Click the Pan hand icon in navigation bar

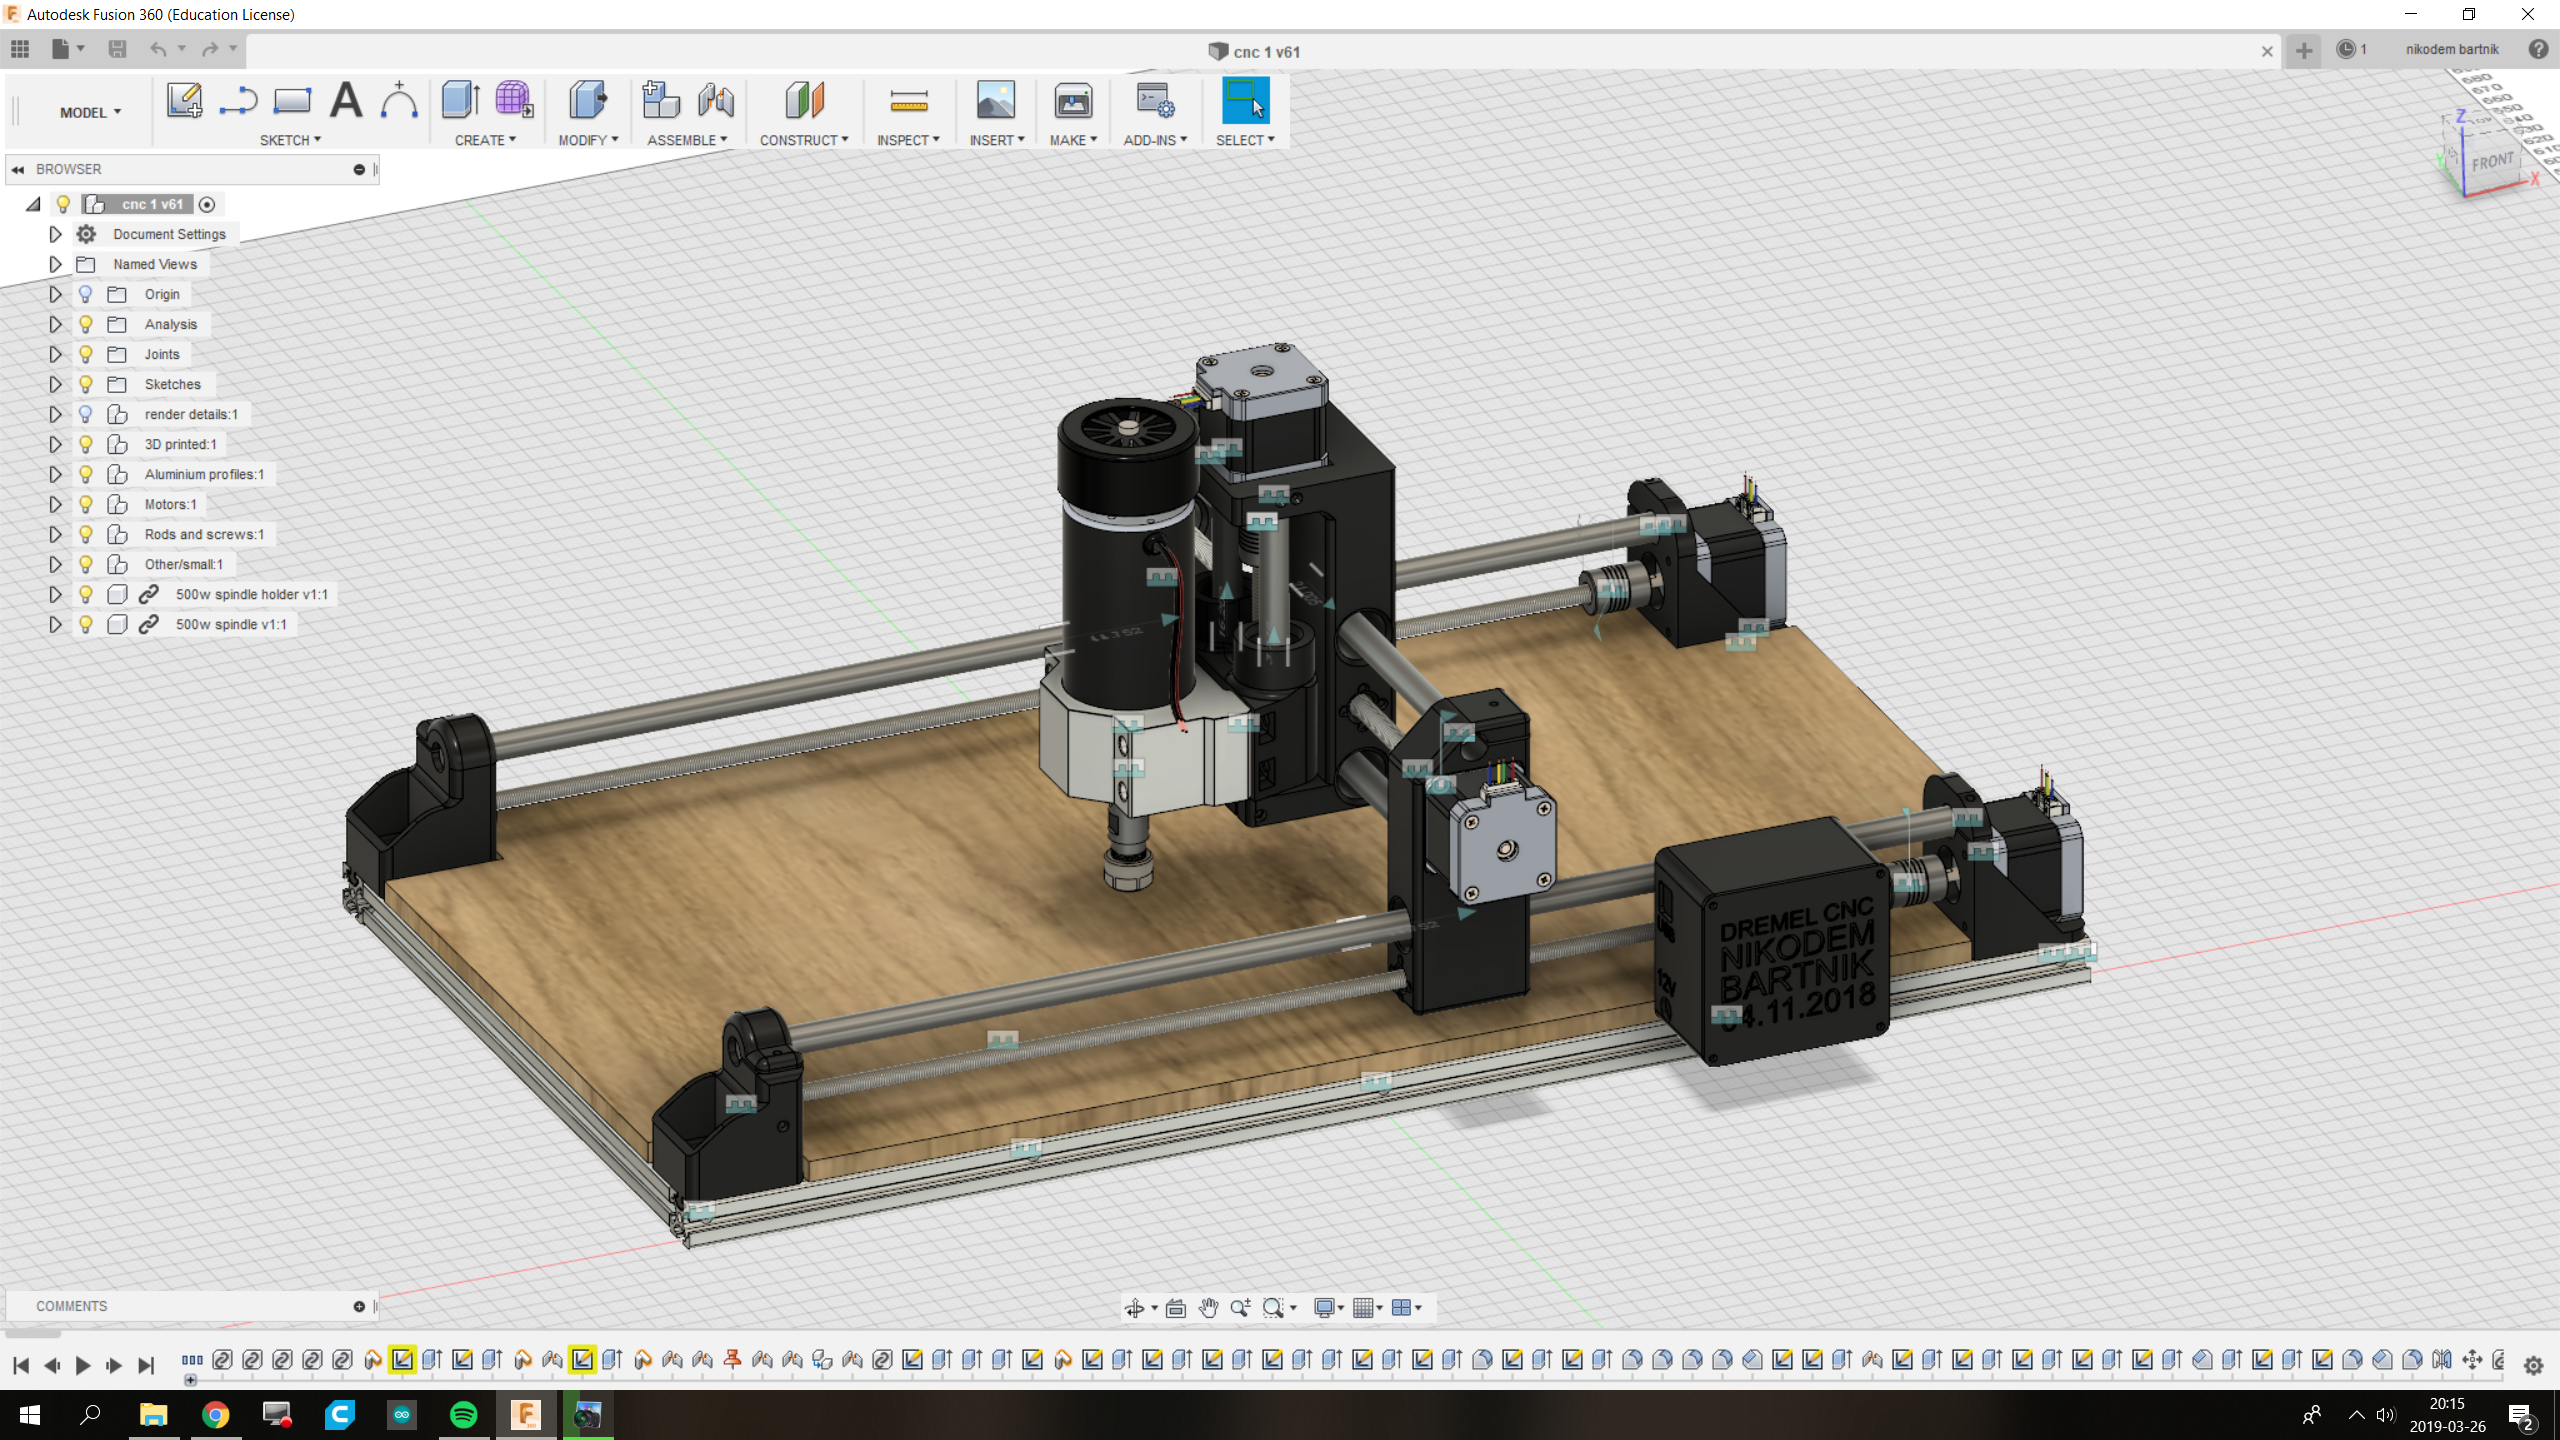click(x=1208, y=1308)
